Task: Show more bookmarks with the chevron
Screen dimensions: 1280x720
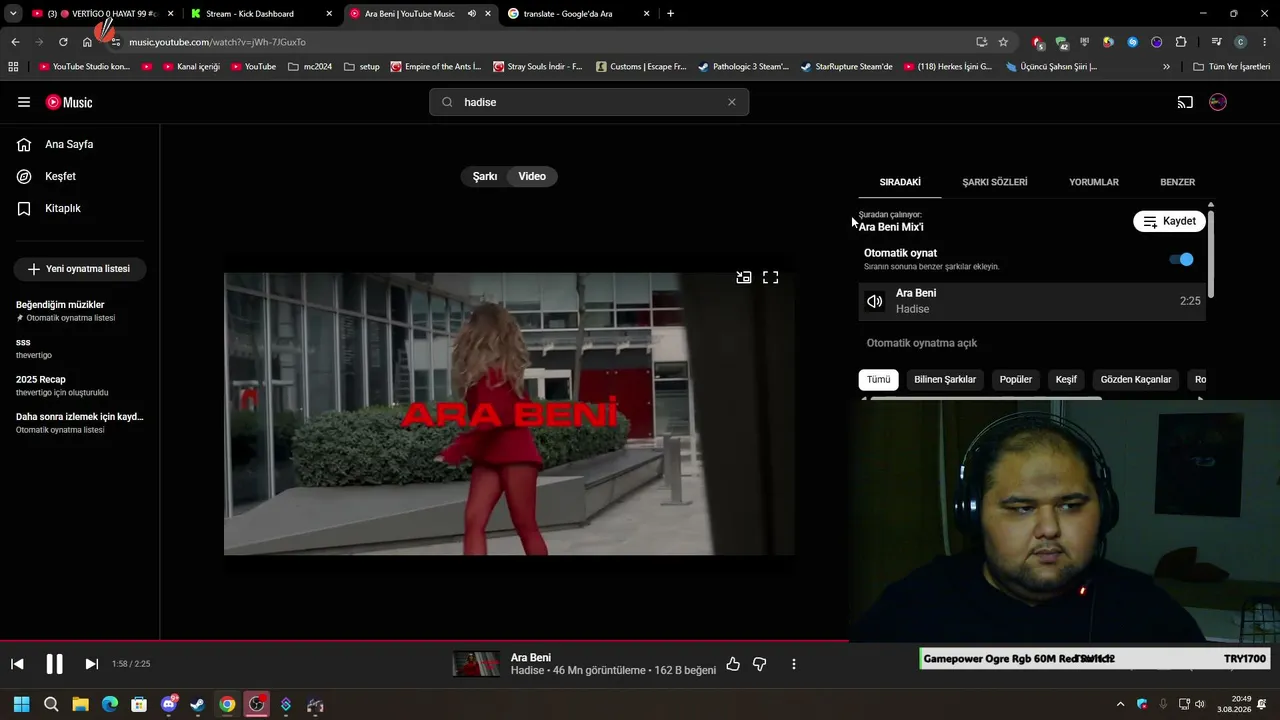Action: pyautogui.click(x=1166, y=67)
